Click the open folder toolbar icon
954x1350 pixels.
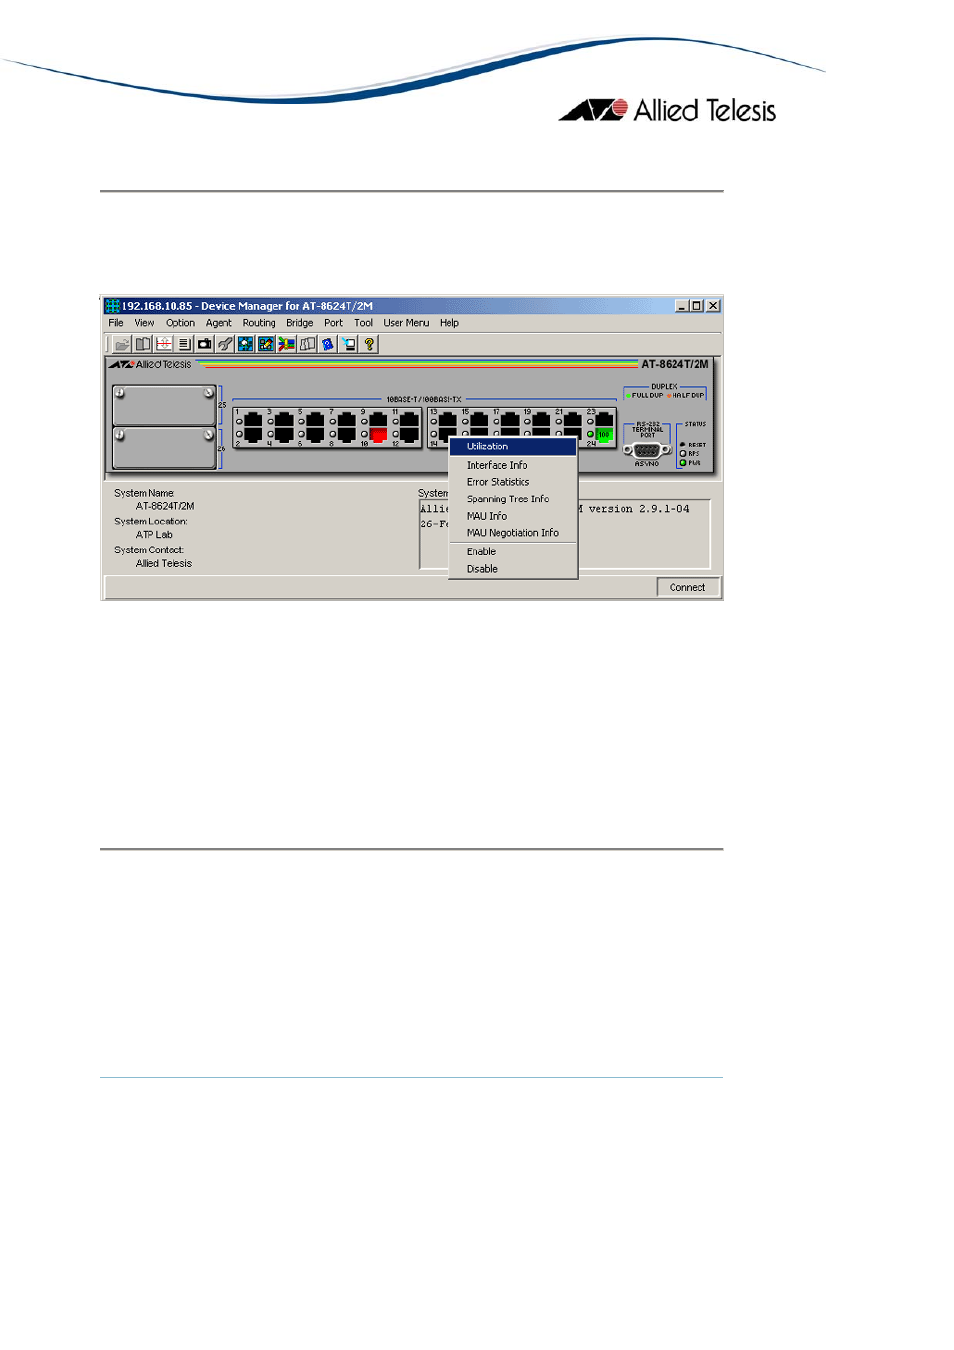pyautogui.click(x=122, y=344)
